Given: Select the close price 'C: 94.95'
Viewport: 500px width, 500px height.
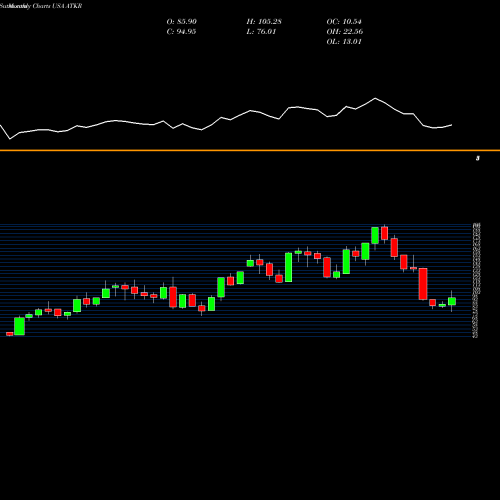Looking at the screenshot, I should (x=181, y=32).
